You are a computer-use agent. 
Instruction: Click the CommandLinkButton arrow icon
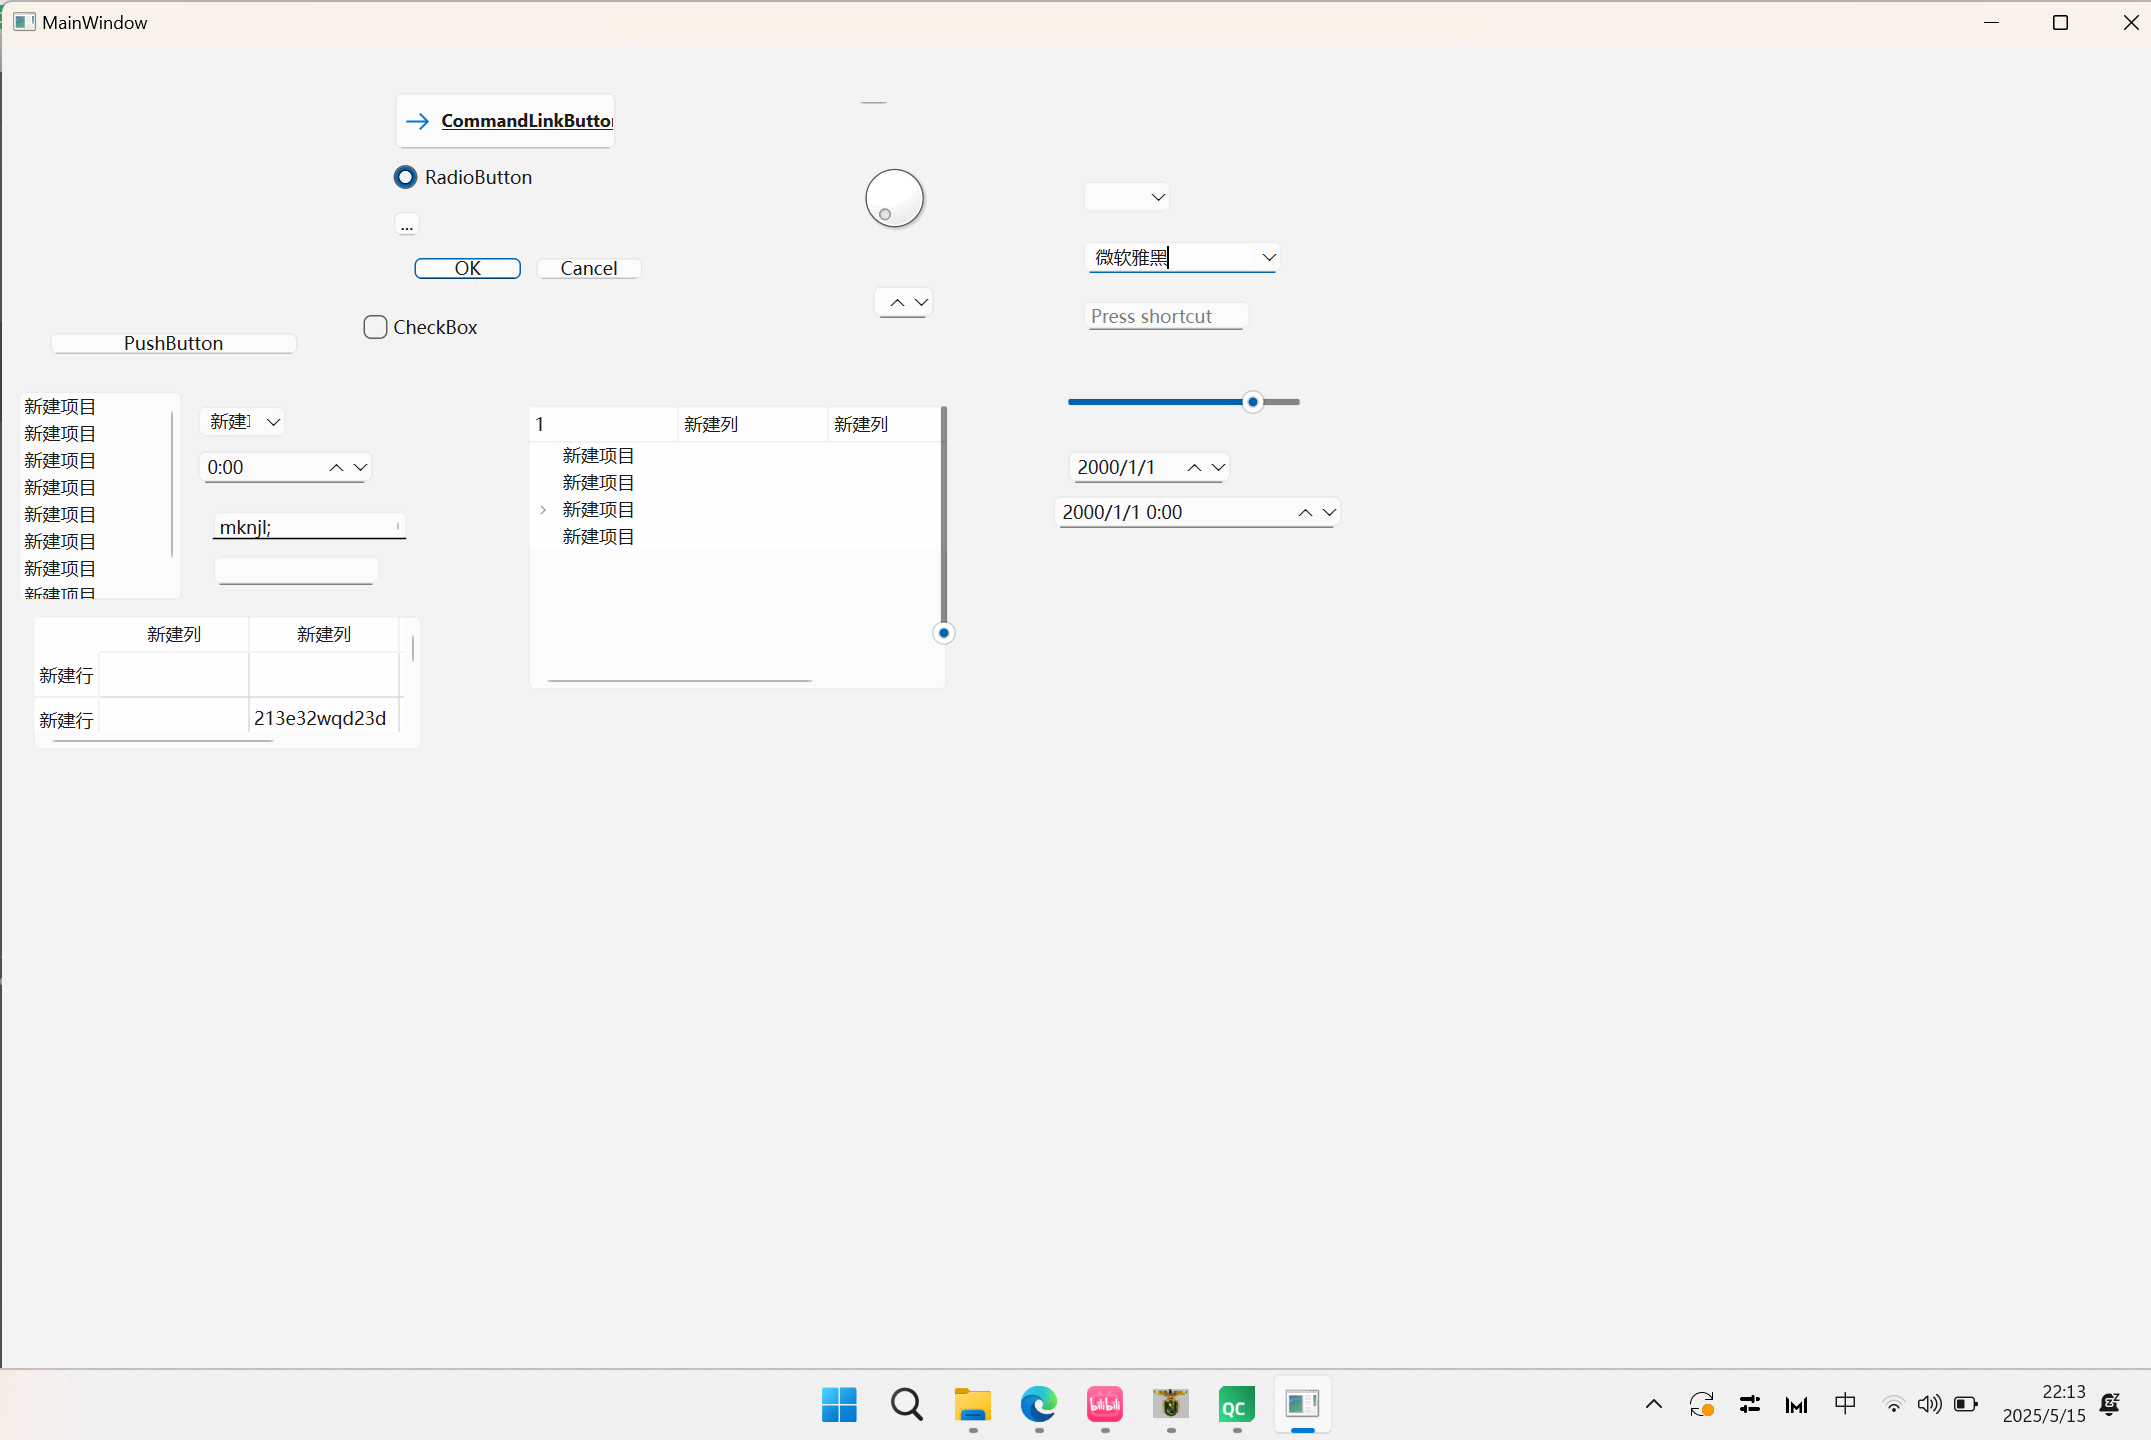[417, 121]
